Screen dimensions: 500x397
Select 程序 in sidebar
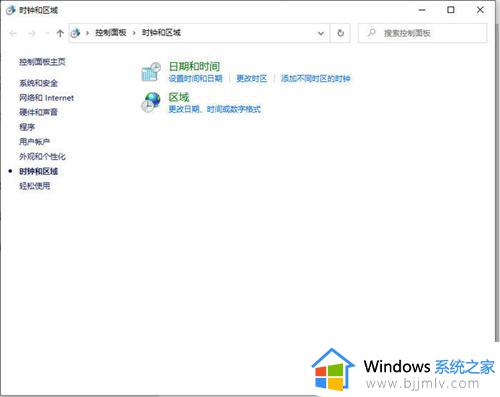(27, 127)
